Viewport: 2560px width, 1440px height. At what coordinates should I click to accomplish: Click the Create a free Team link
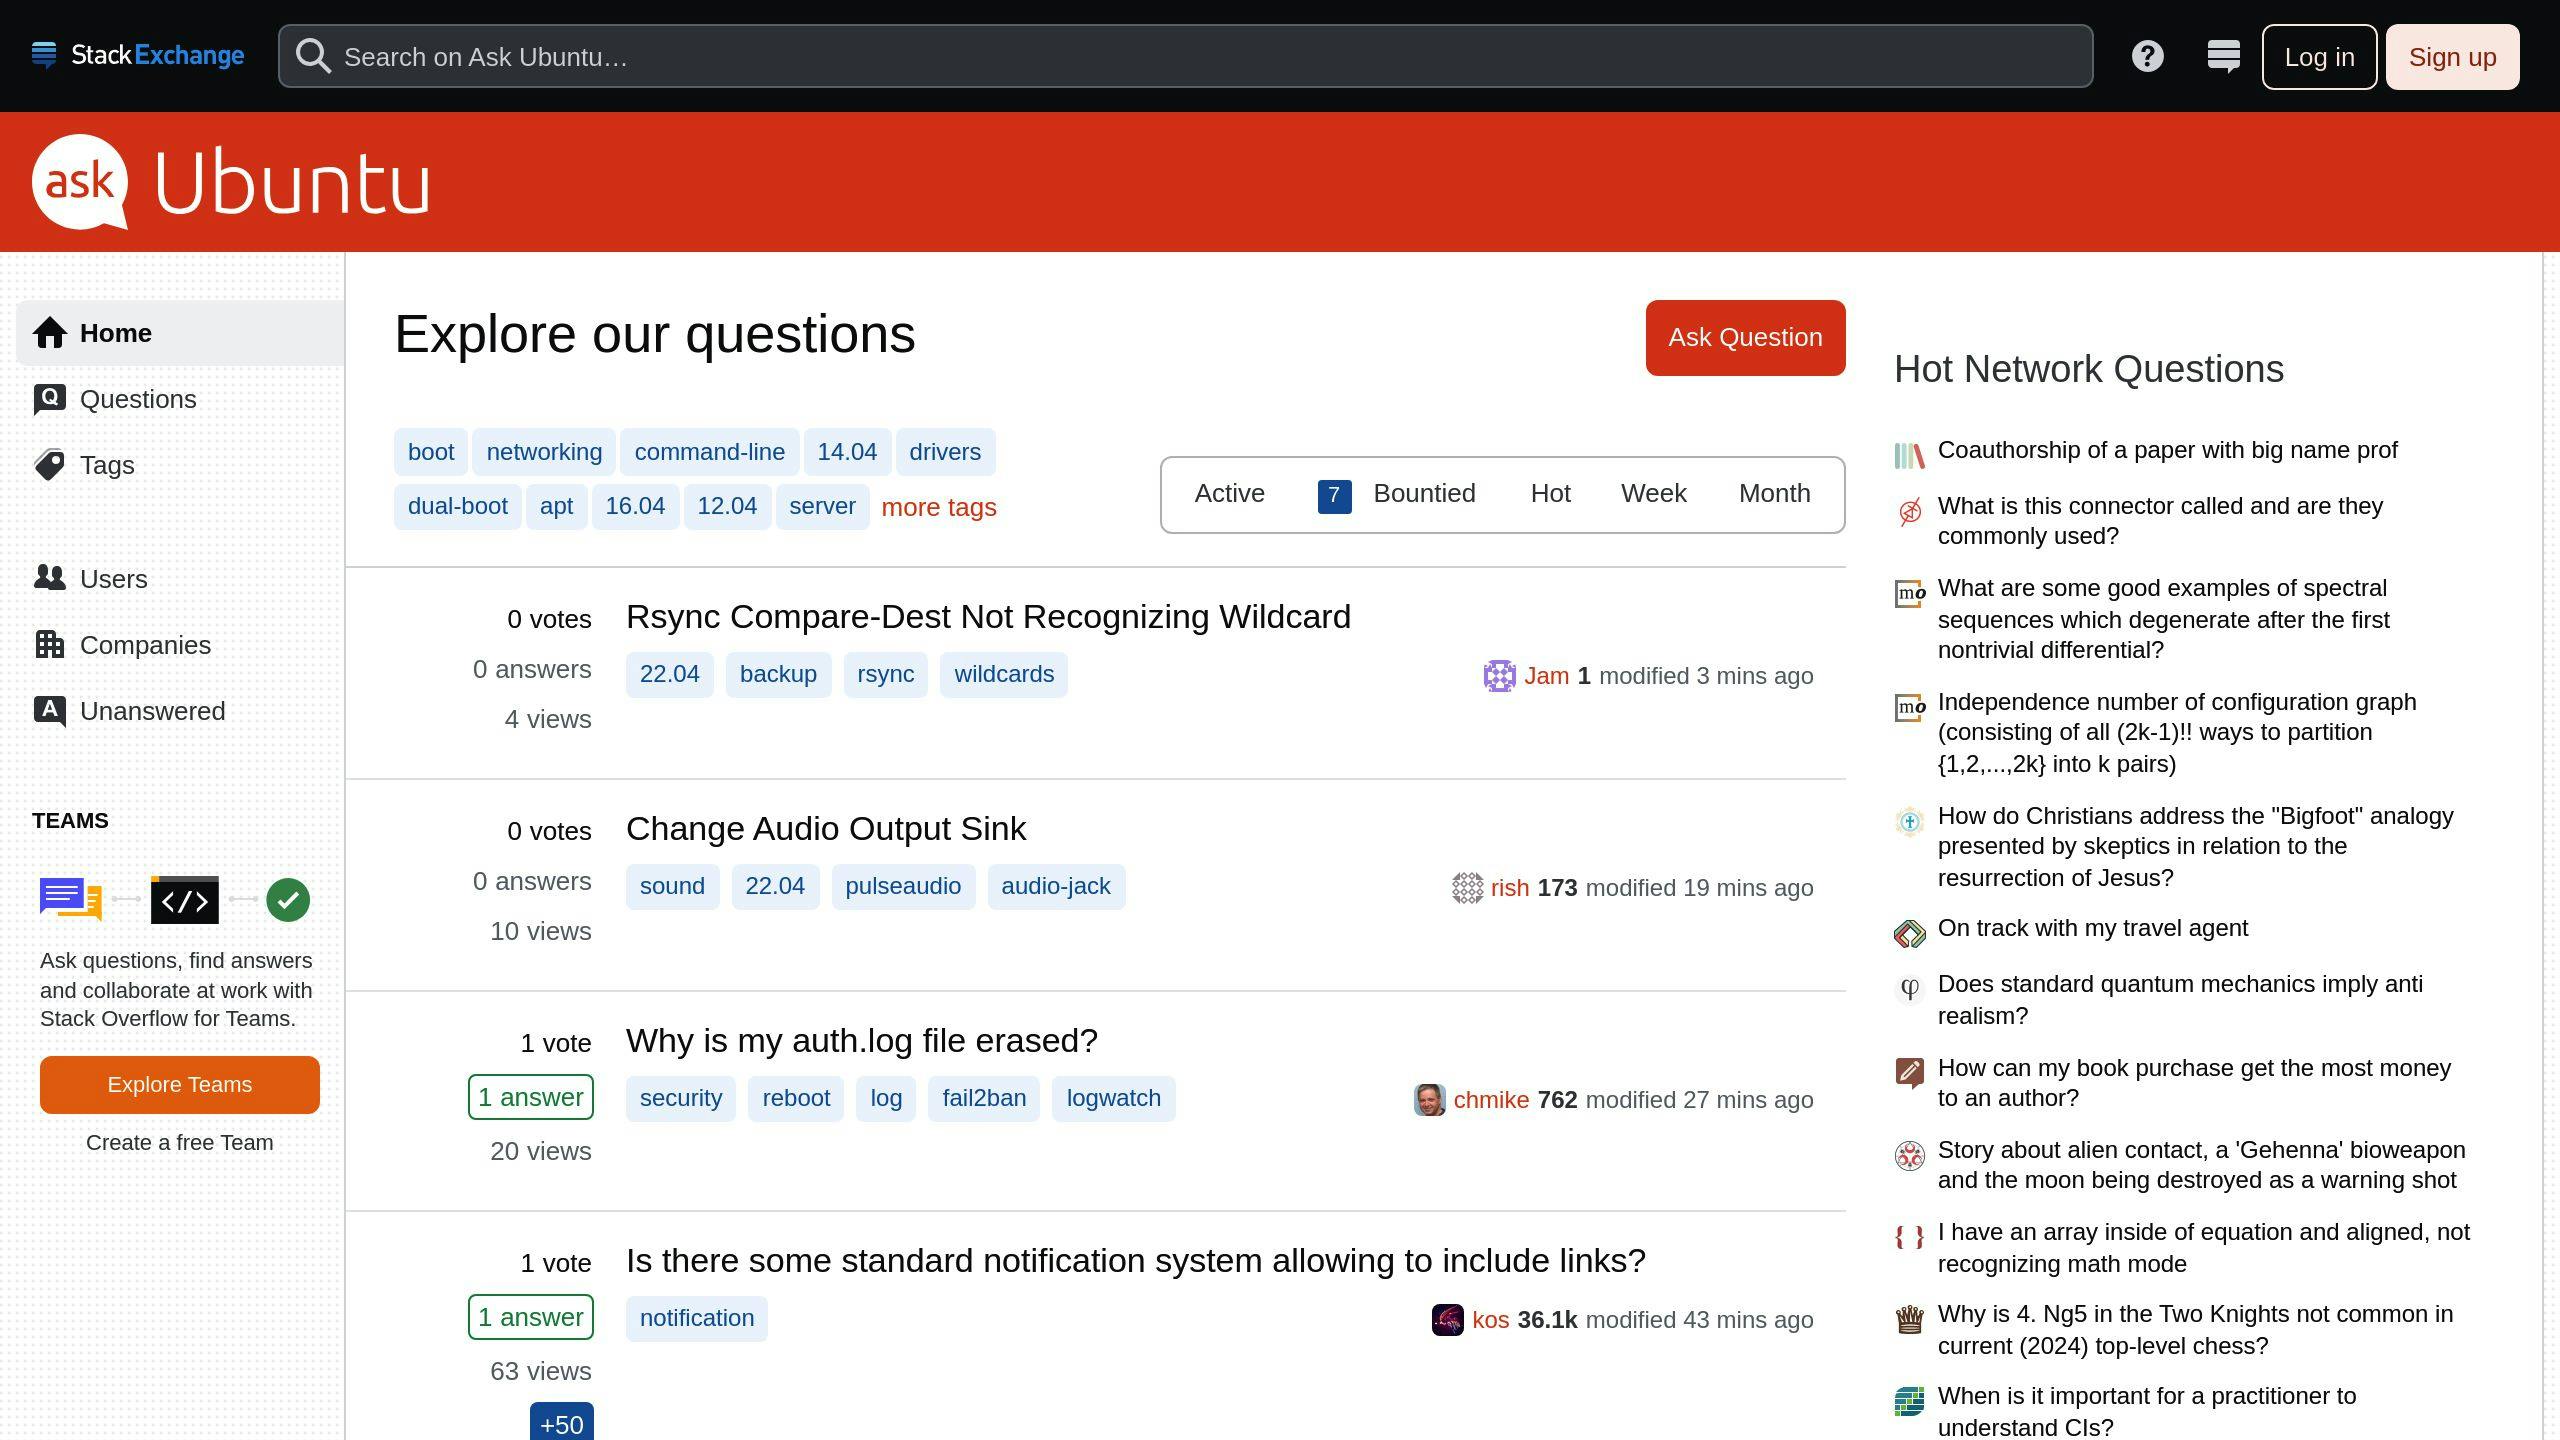tap(179, 1142)
